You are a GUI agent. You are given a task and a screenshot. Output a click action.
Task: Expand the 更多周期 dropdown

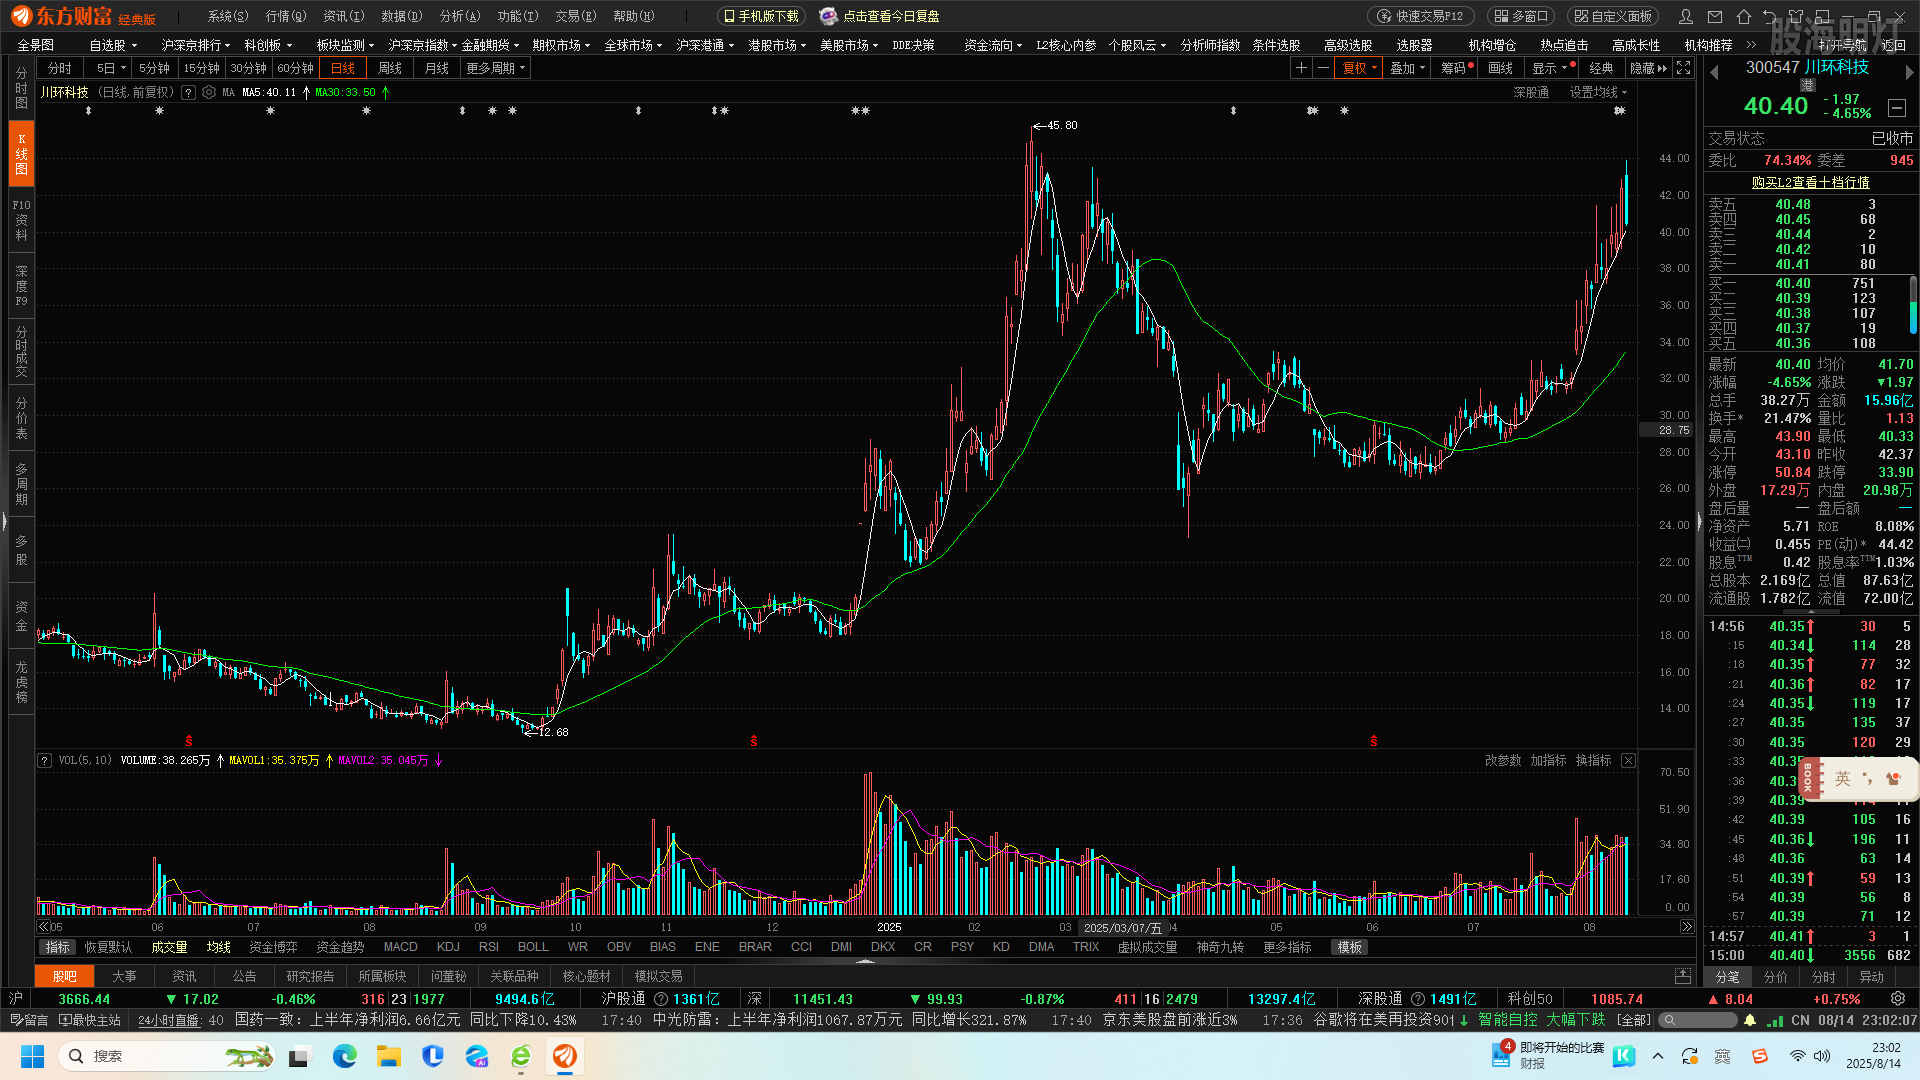coord(495,68)
